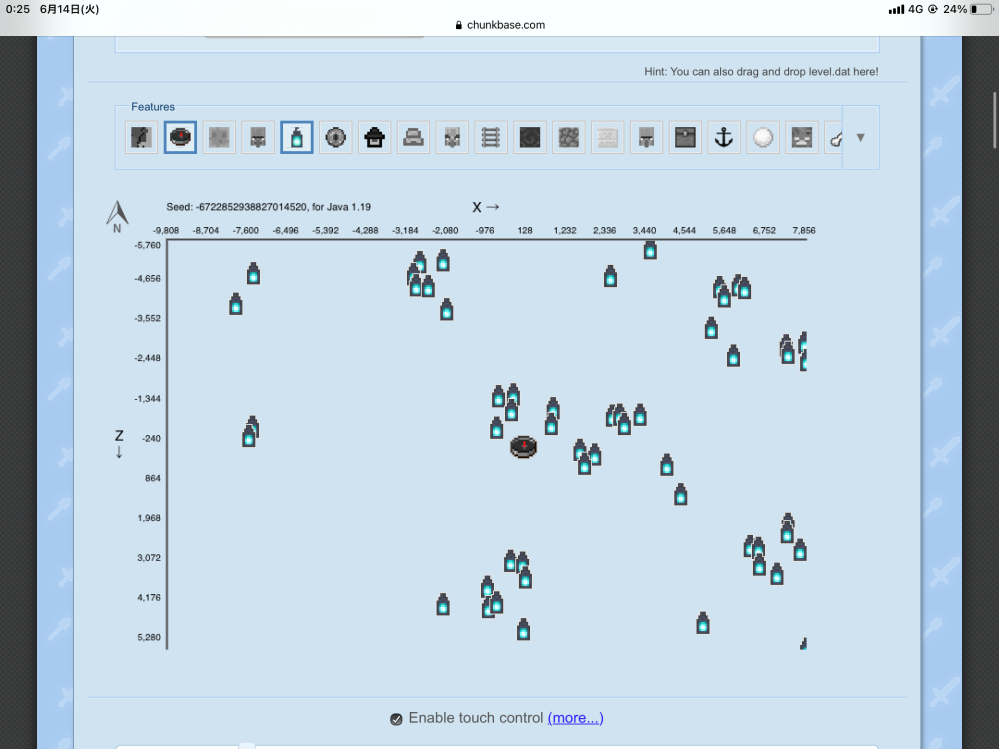Enable the partially hidden bone feature icon
The height and width of the screenshot is (749, 999).
tap(833, 138)
